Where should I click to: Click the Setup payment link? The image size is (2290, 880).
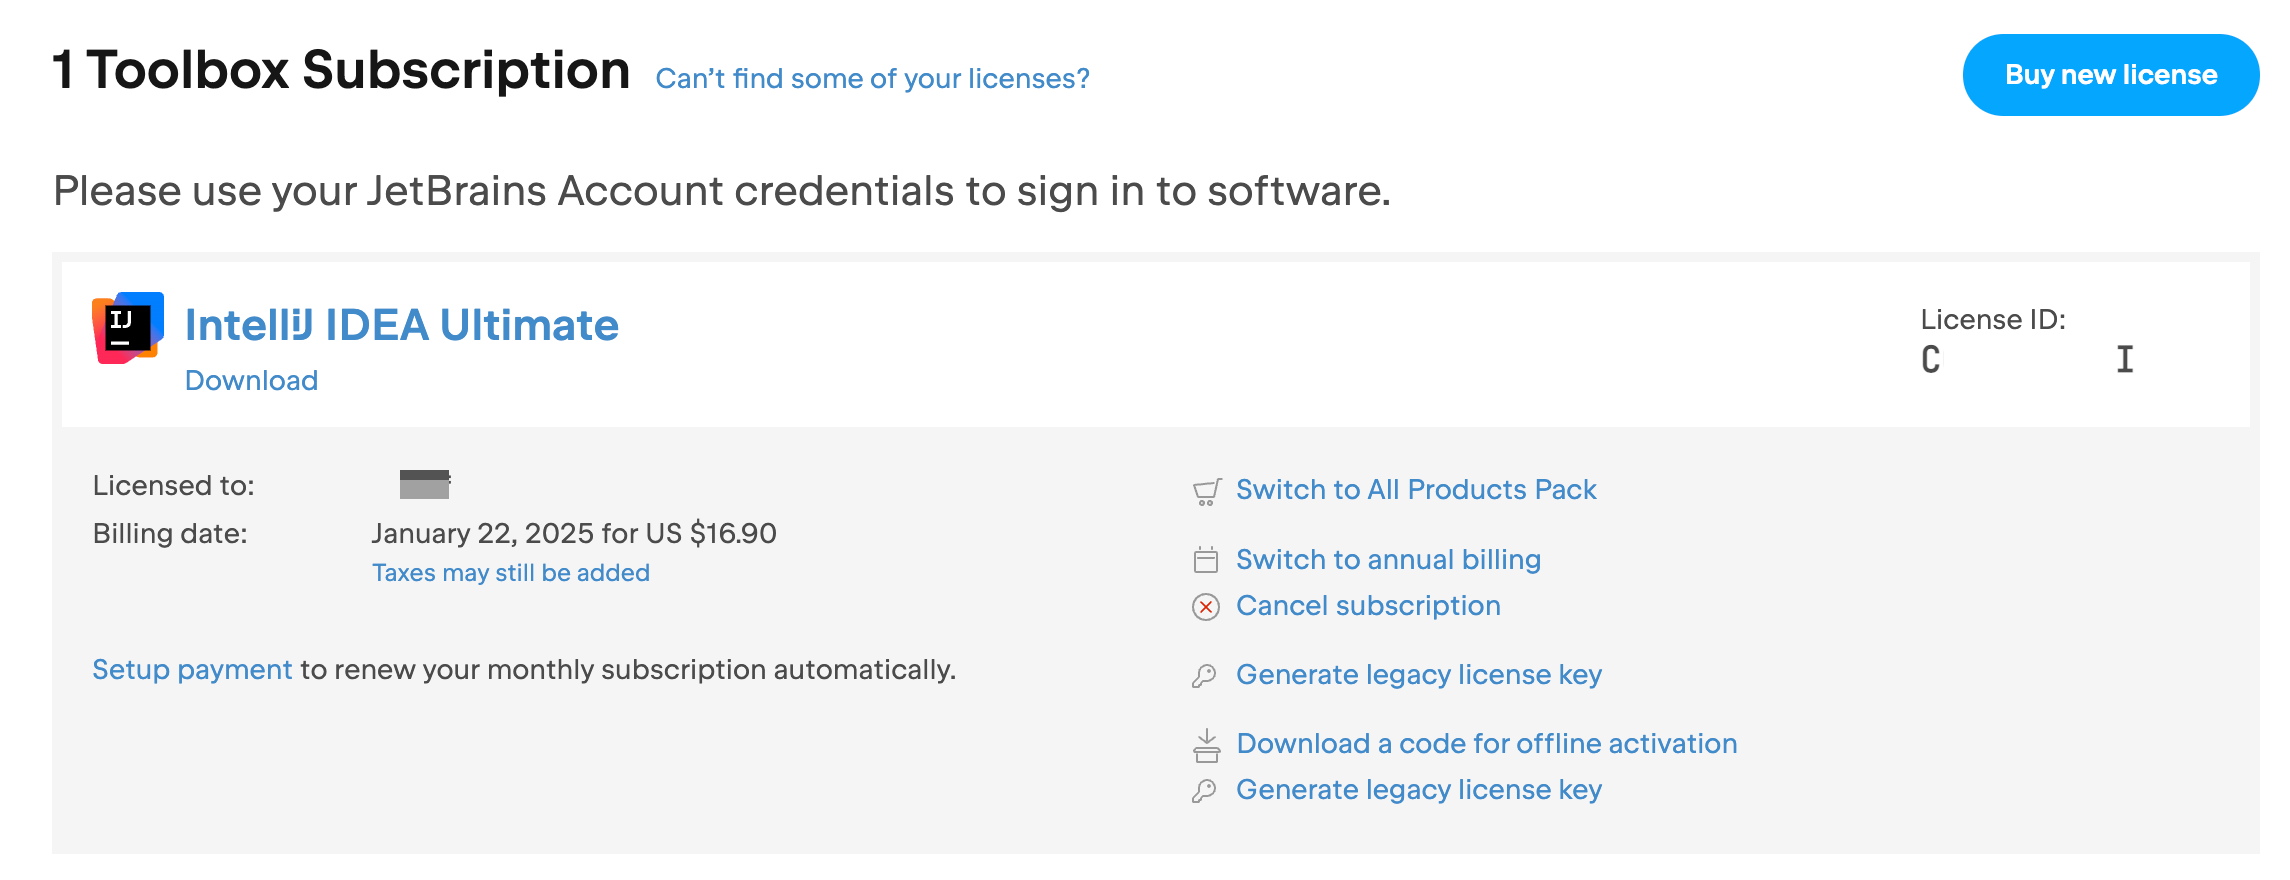(192, 669)
